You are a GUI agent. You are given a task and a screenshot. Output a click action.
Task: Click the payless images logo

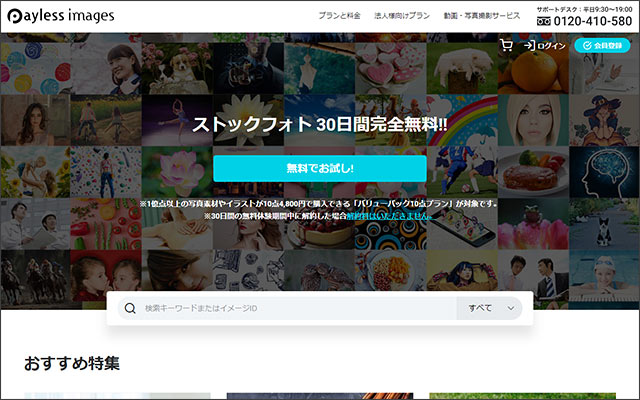tap(60, 16)
